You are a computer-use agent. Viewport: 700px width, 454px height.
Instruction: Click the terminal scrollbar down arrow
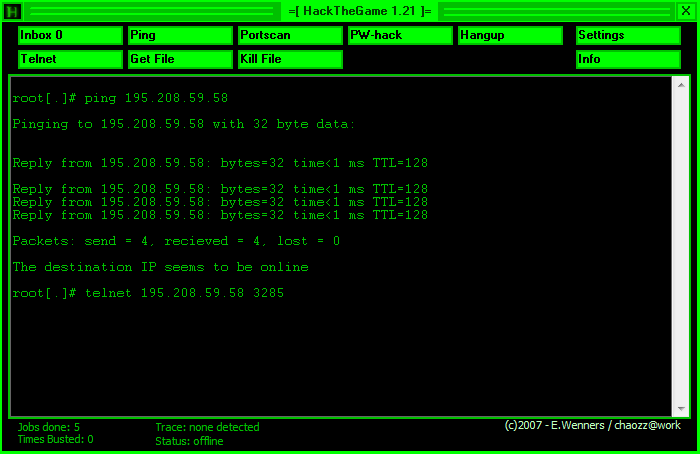click(x=681, y=408)
